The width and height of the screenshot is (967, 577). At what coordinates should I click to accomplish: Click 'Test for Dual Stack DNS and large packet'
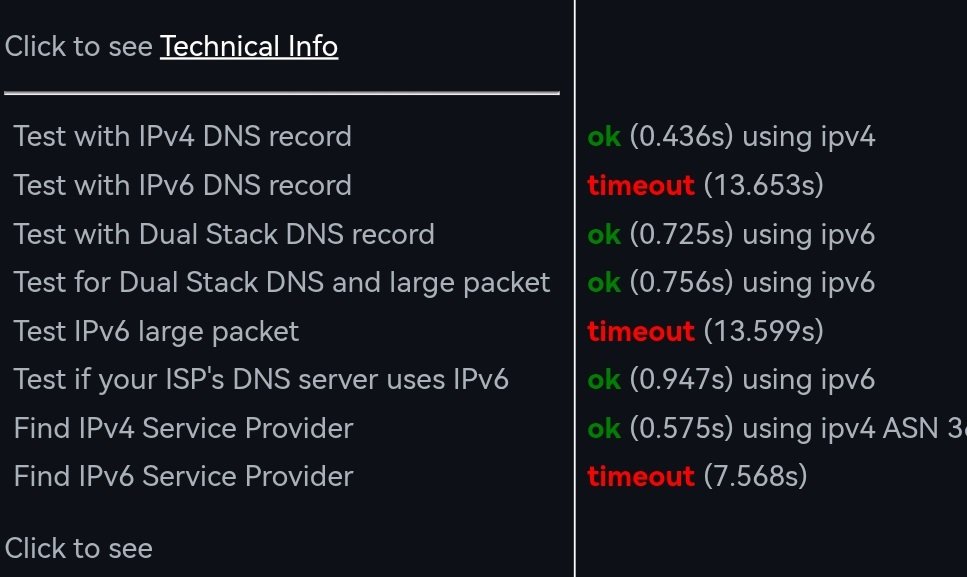(x=282, y=283)
